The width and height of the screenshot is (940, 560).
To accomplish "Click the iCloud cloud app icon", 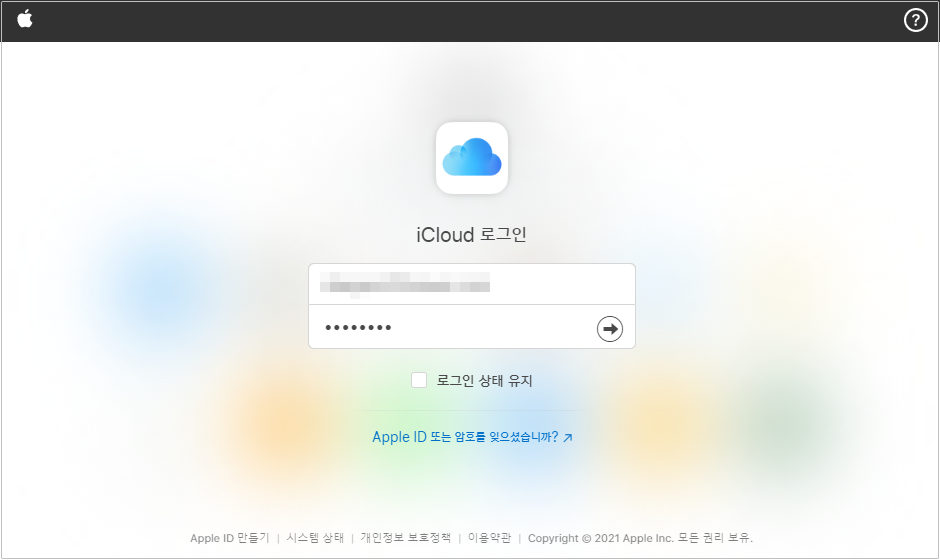I will click(x=472, y=158).
